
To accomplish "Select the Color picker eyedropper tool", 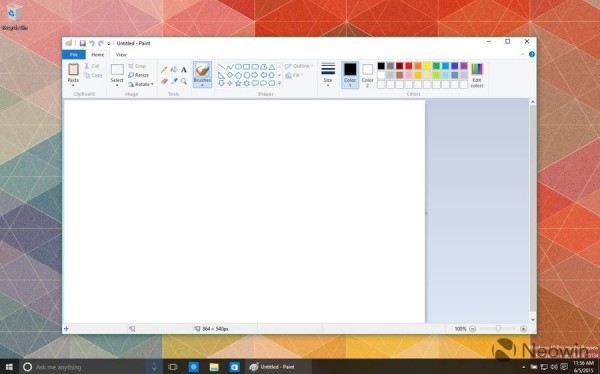I will pos(174,81).
